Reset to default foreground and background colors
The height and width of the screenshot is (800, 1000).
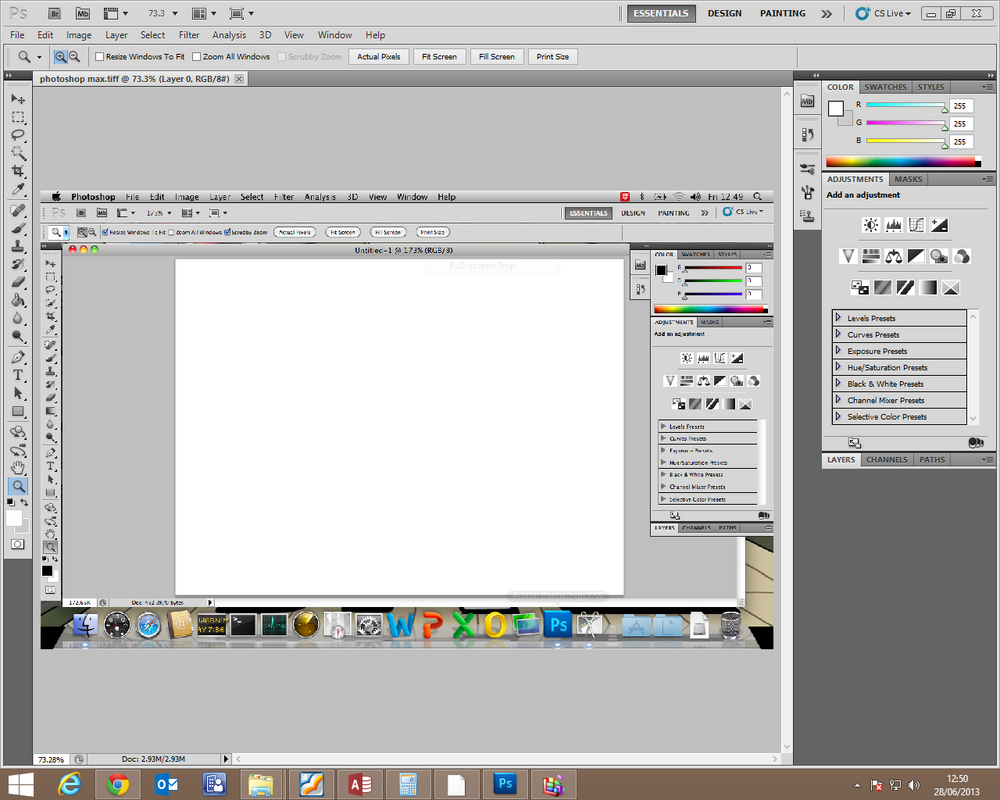(10, 503)
